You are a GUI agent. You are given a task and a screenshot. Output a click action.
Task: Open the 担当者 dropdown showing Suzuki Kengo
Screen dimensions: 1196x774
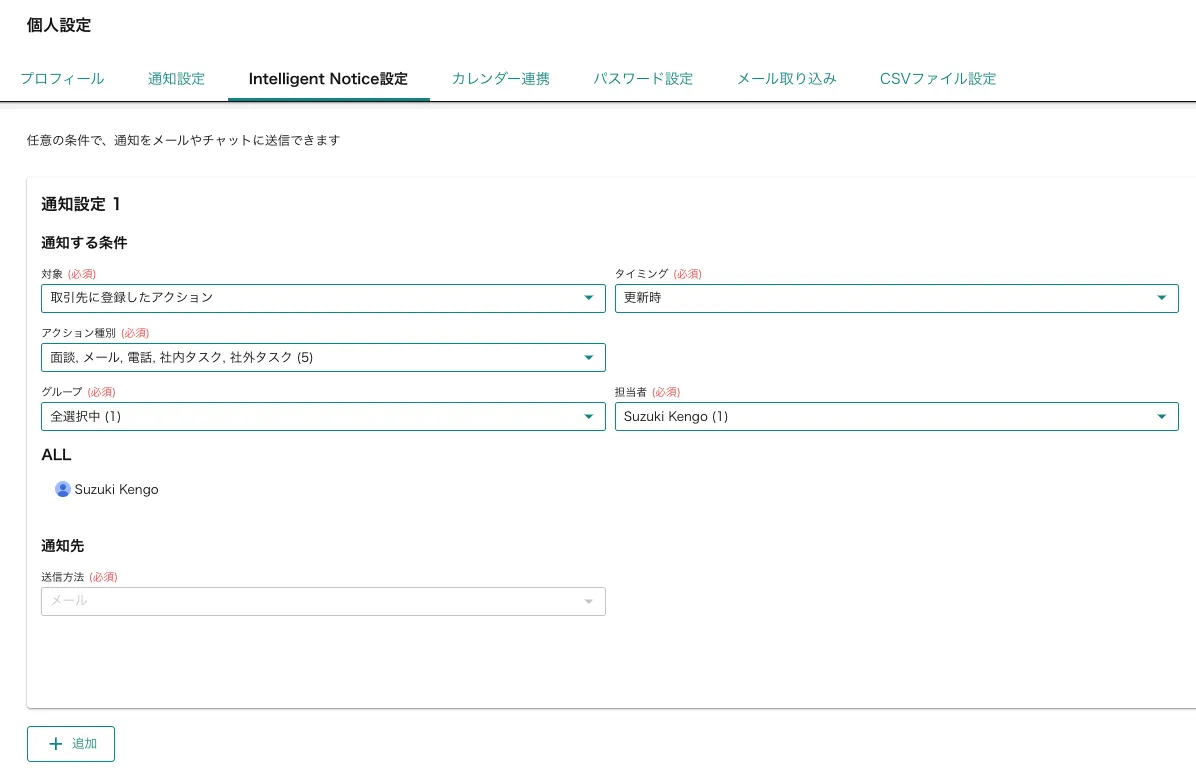click(x=880, y=416)
